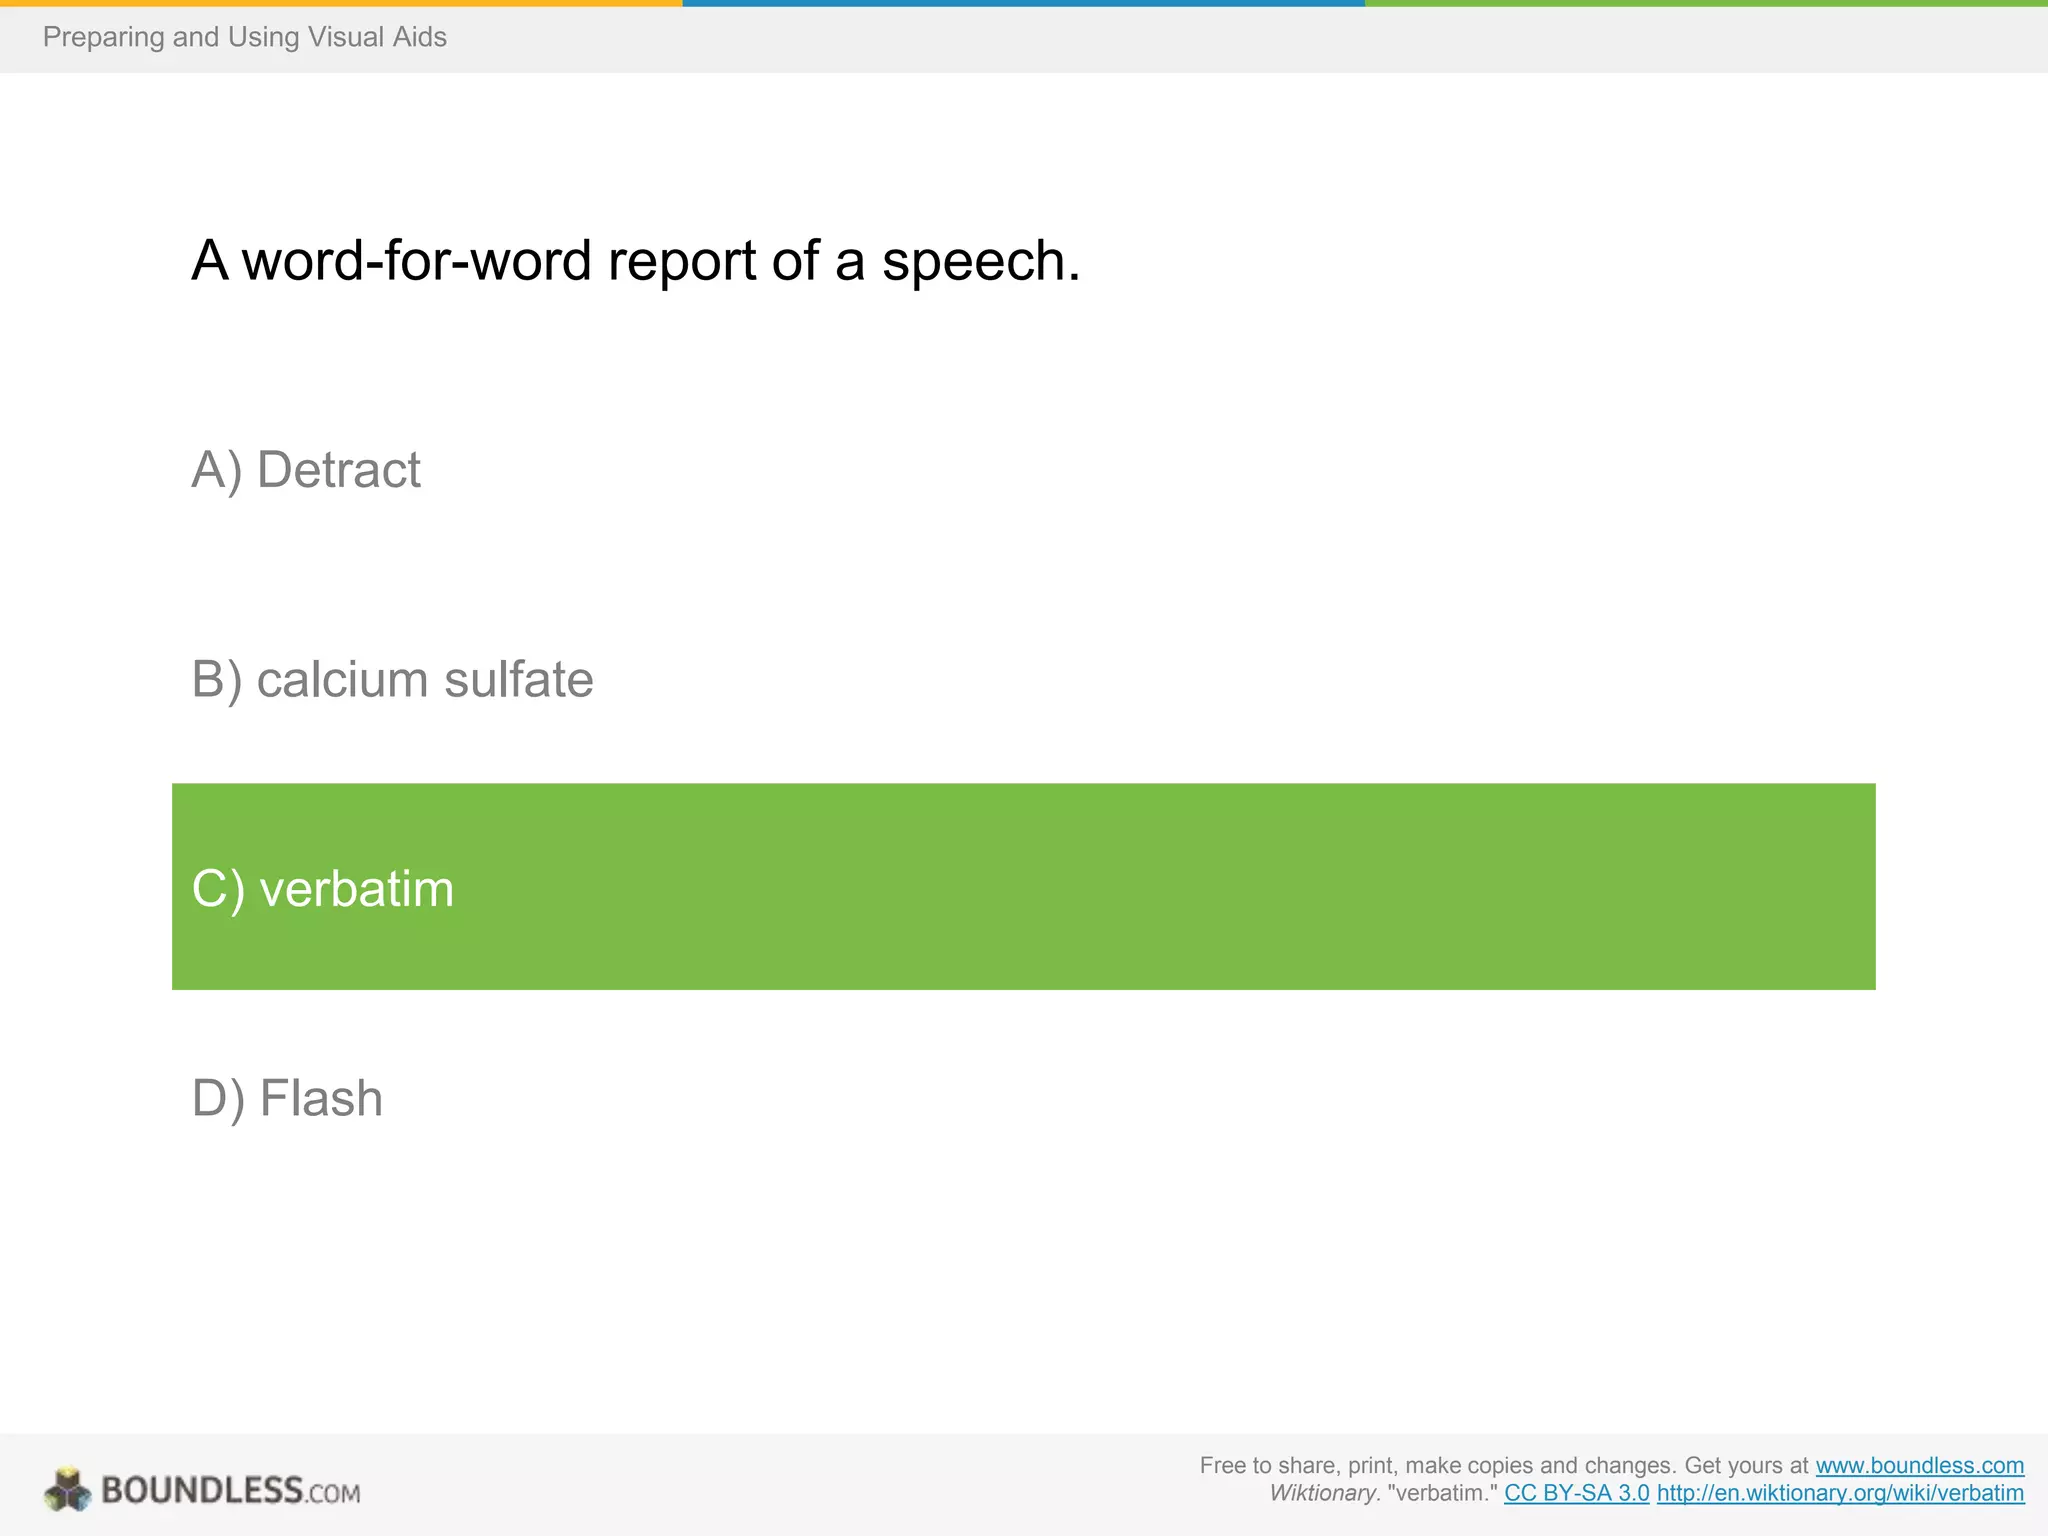The height and width of the screenshot is (1536, 2048).
Task: Open the www.boundless.com link
Action: (1919, 1465)
